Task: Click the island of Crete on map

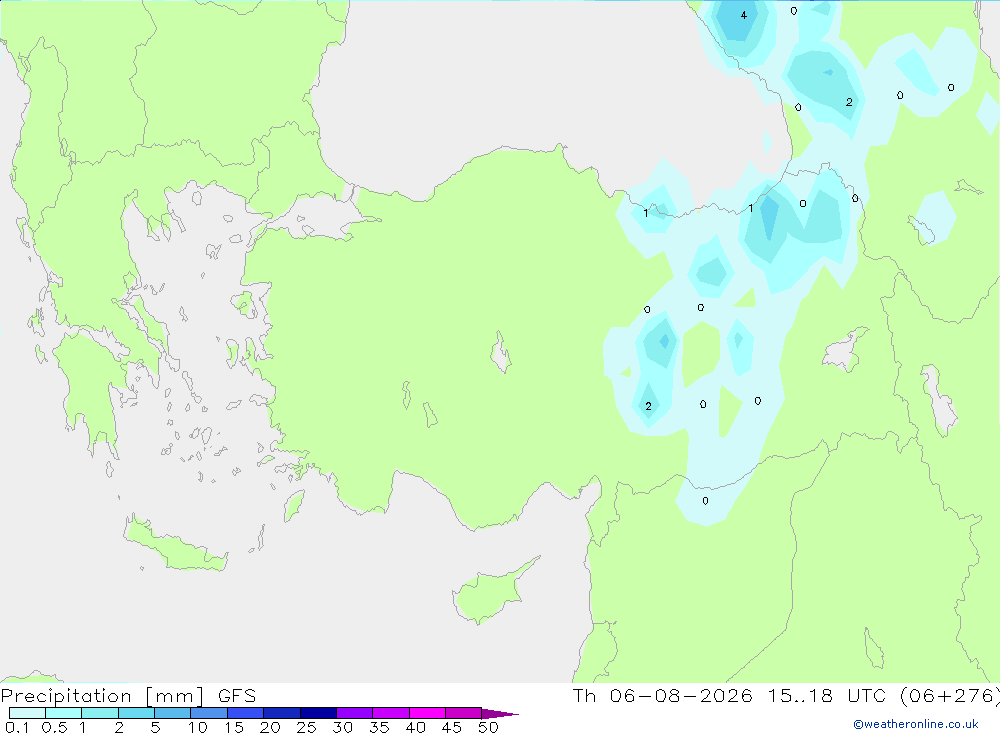Action: click(x=175, y=542)
